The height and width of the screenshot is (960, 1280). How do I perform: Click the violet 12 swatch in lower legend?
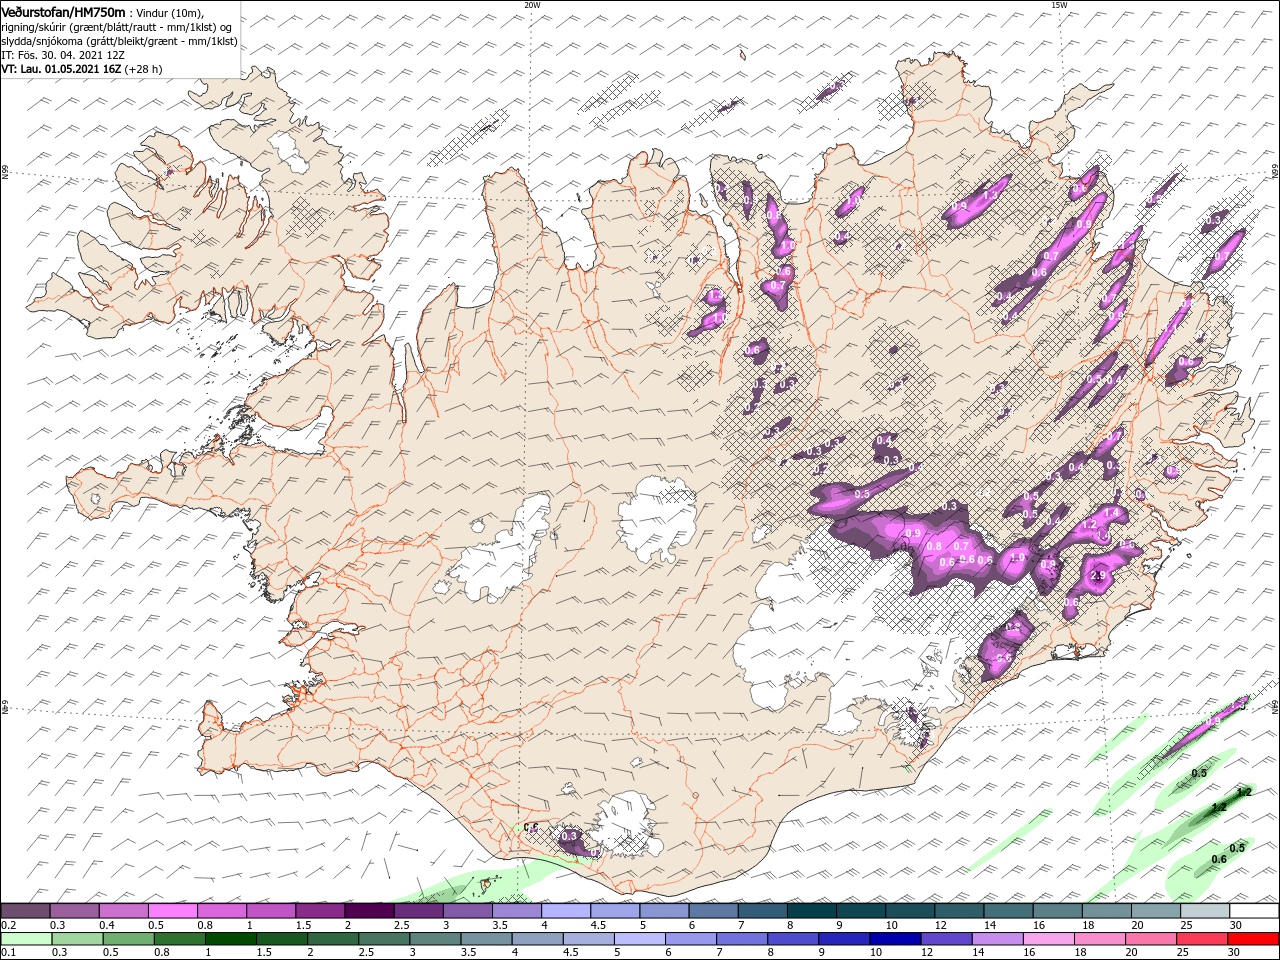946,939
